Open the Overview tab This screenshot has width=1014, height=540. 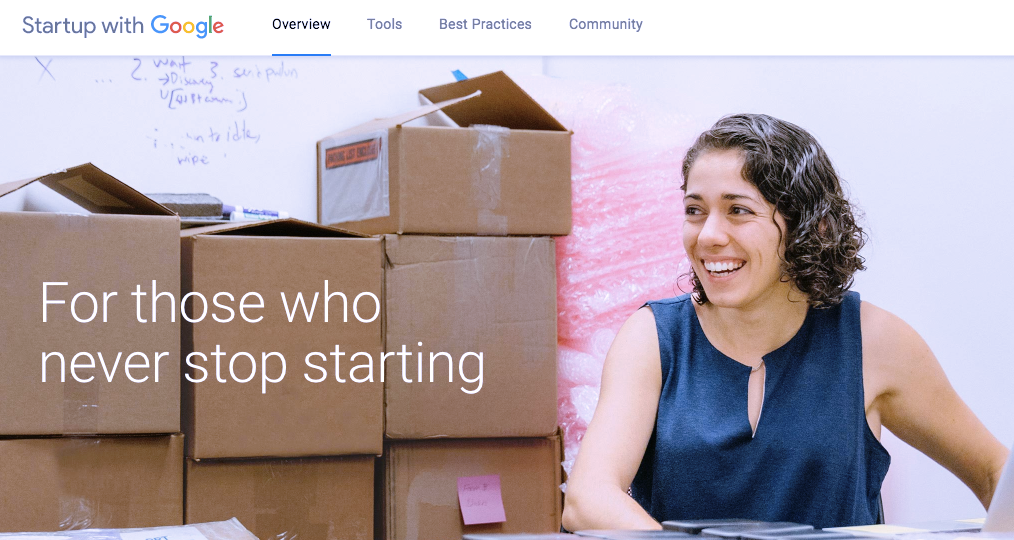301,25
